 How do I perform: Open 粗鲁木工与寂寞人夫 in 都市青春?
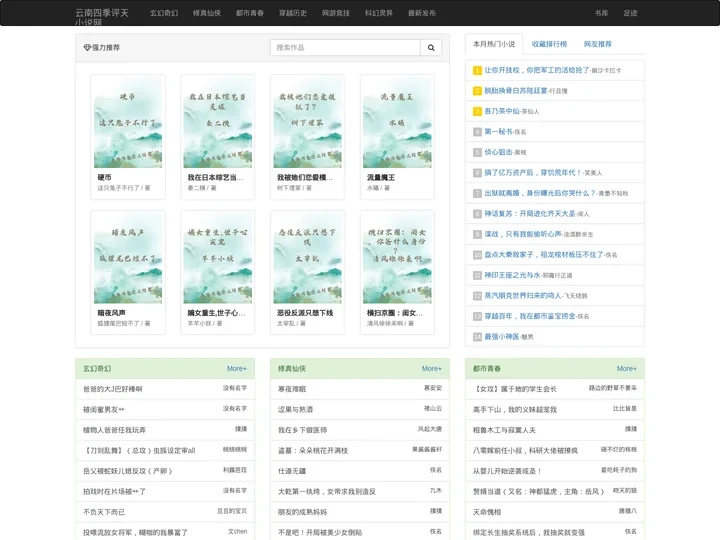tap(504, 430)
